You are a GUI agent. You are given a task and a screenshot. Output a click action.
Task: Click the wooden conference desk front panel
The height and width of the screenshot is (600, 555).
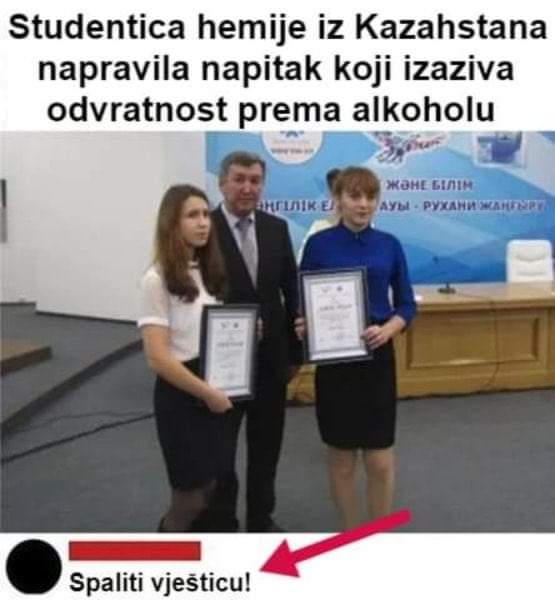point(475,348)
